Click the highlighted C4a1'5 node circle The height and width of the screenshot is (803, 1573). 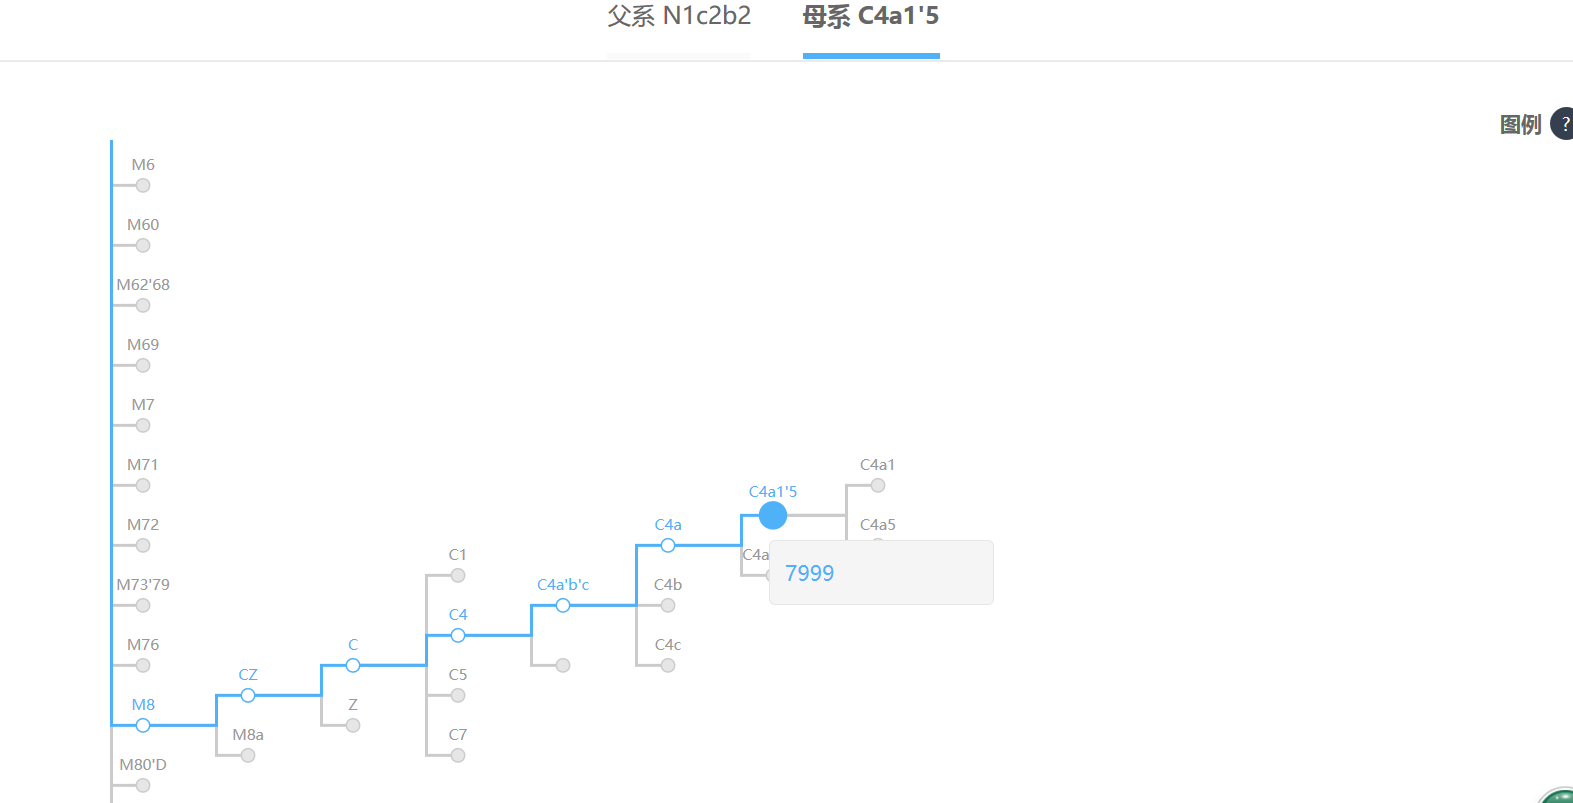[x=773, y=515]
